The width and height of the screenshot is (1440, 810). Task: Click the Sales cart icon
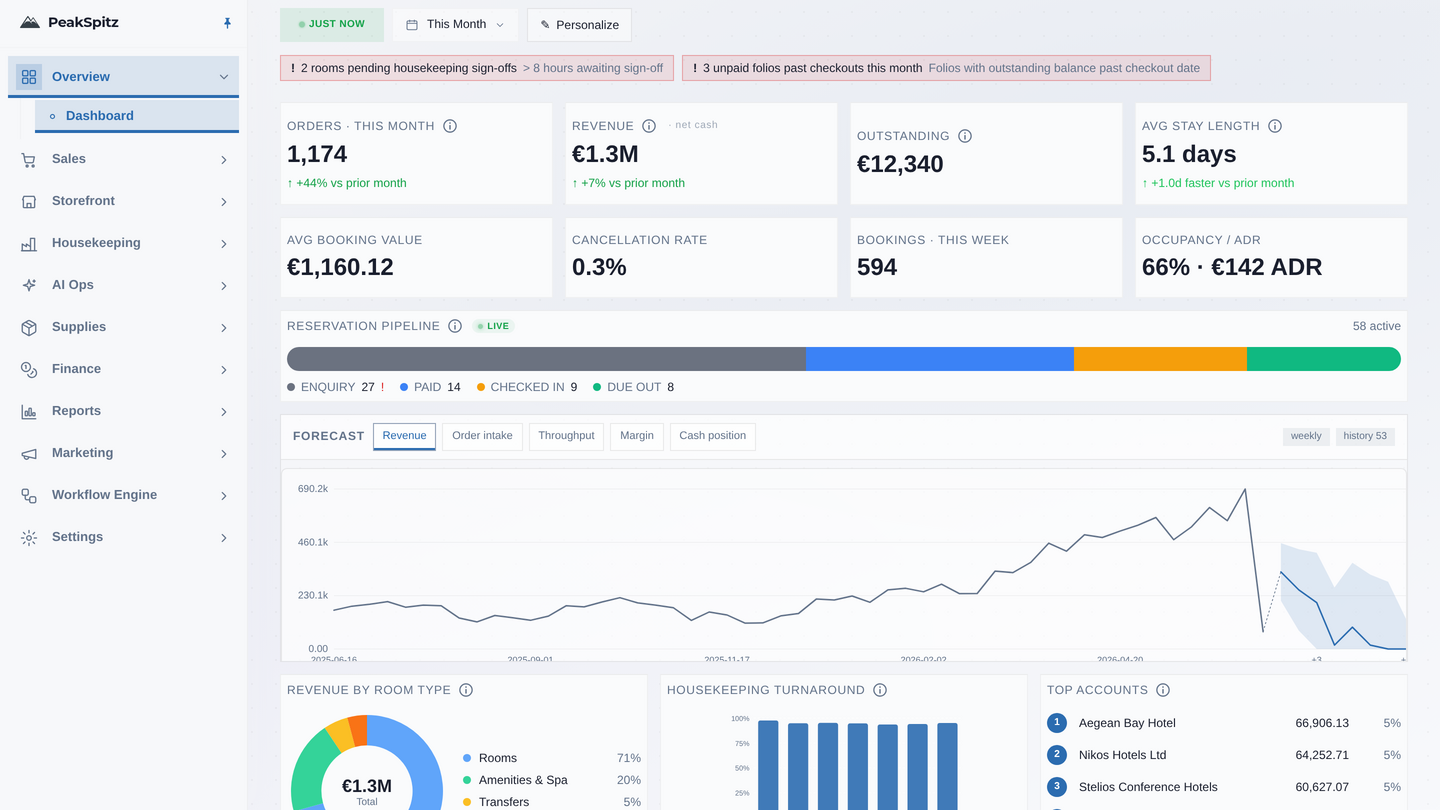click(x=29, y=159)
